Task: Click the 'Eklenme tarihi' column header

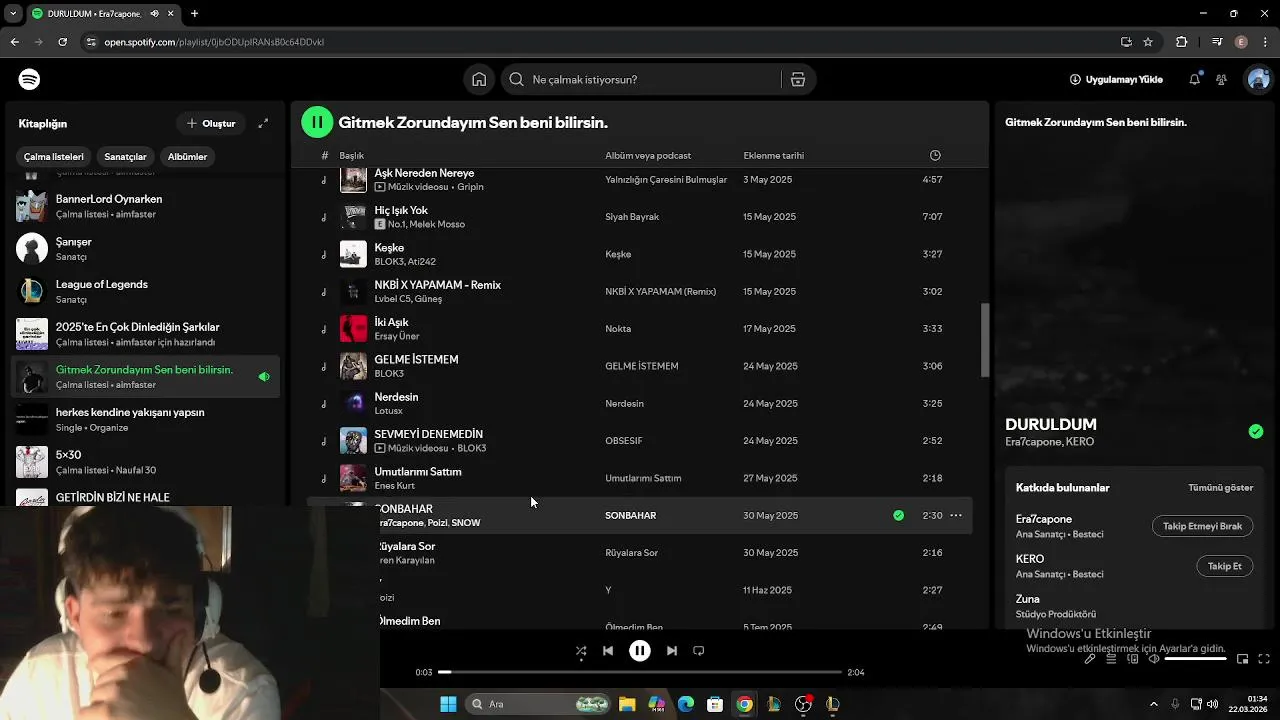Action: (773, 155)
